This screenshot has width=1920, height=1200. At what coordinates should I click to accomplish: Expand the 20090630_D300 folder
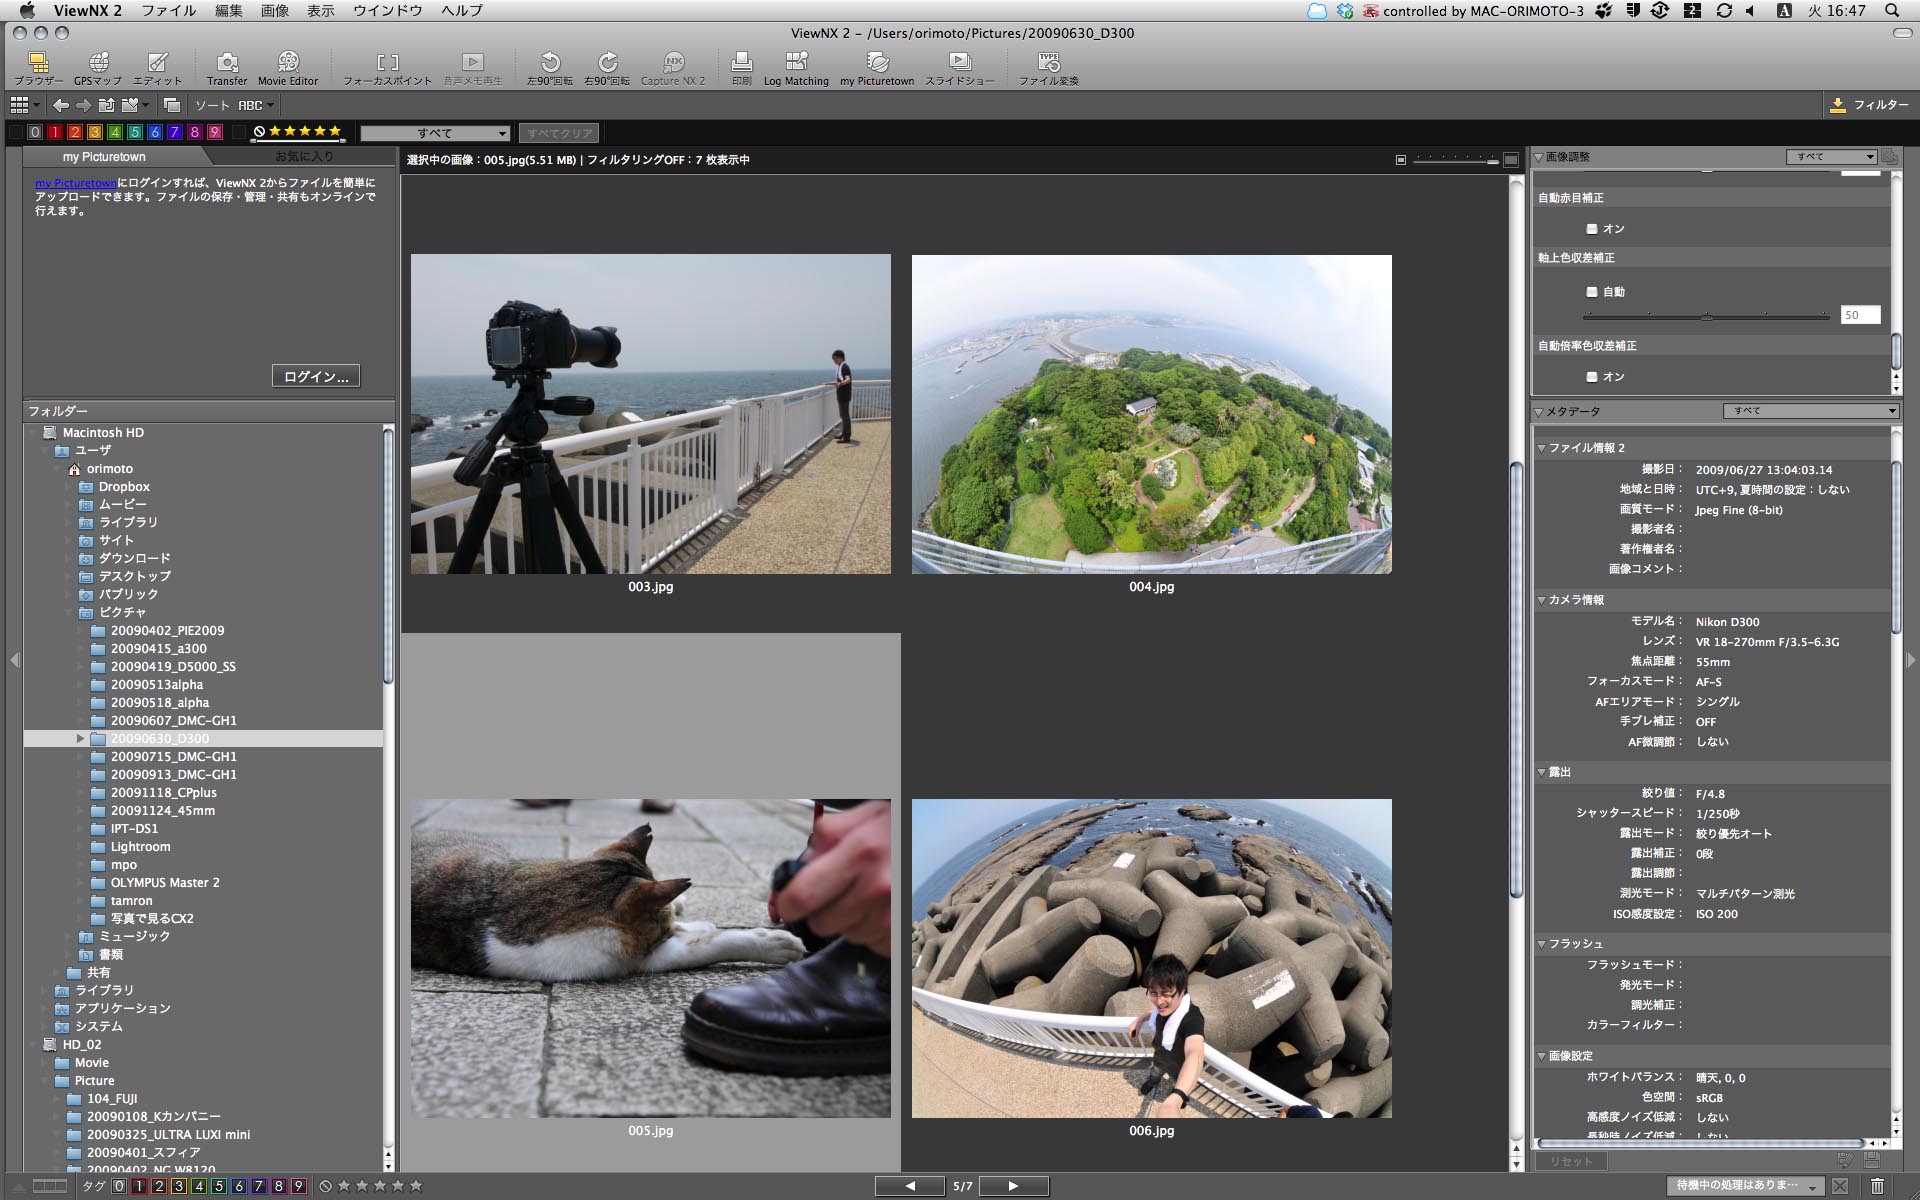click(81, 738)
